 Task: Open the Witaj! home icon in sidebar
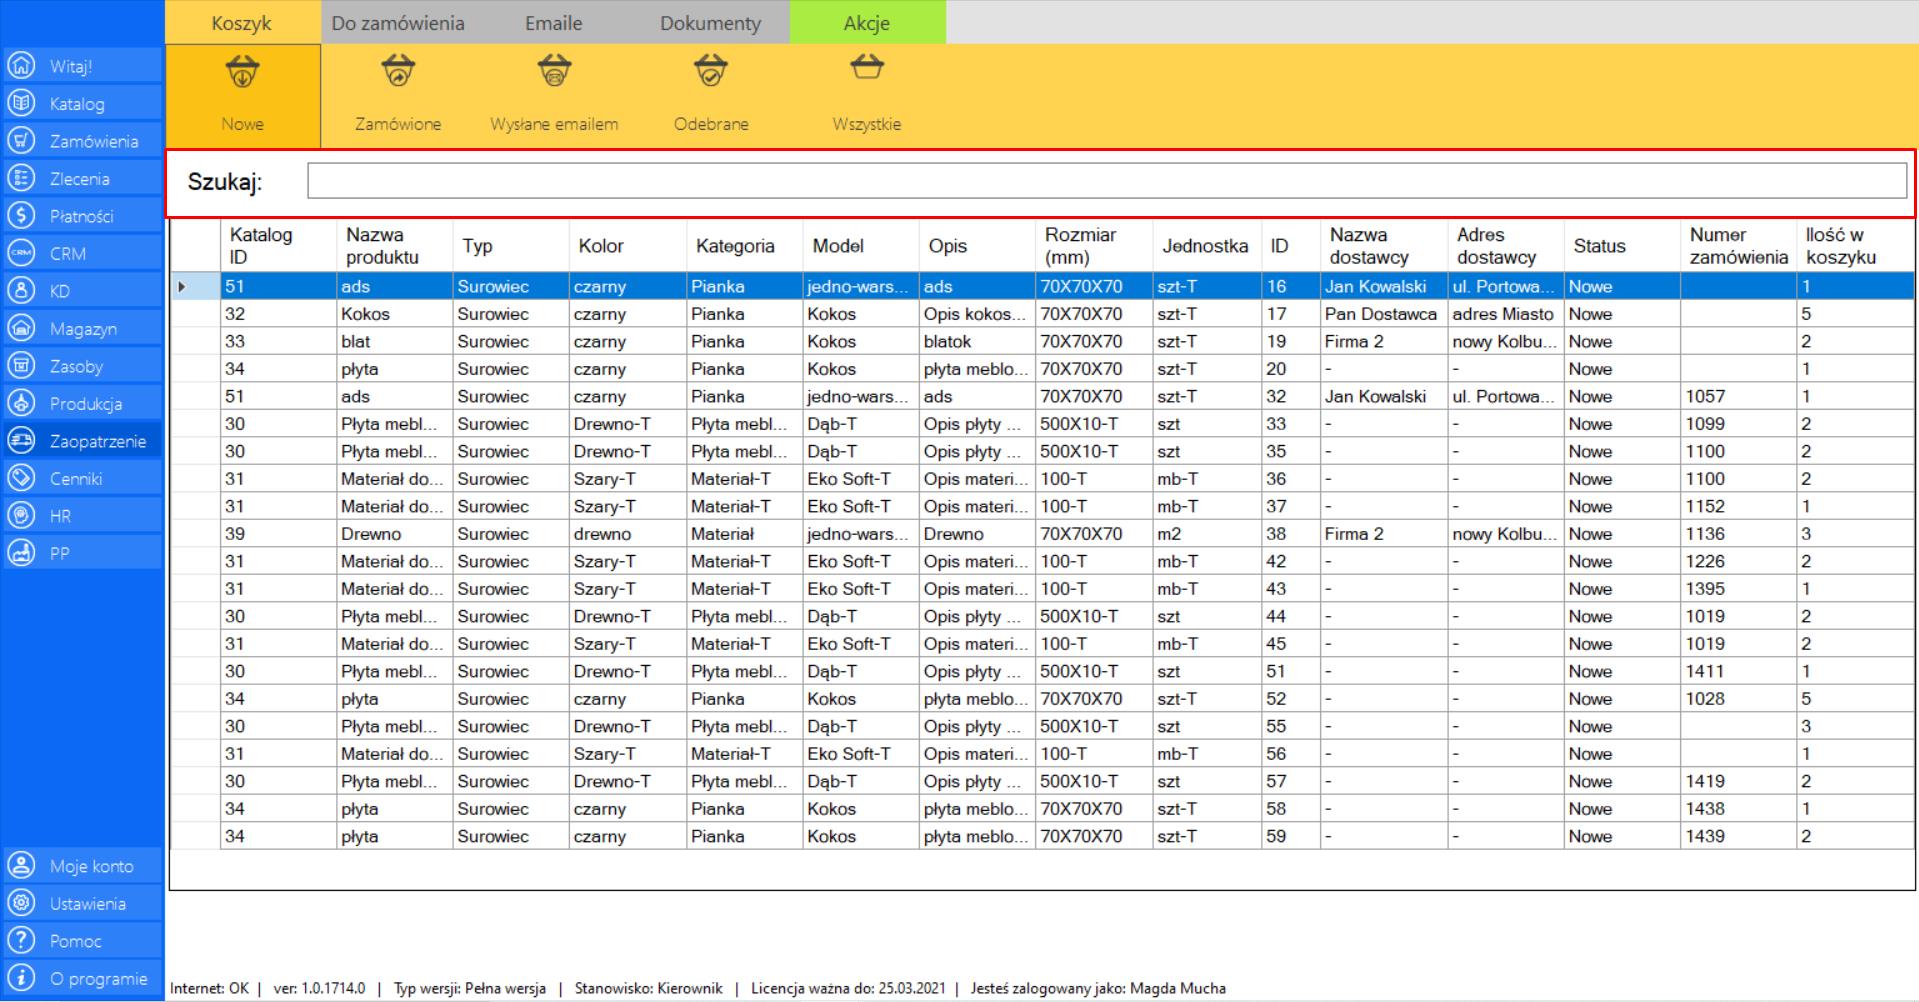(x=21, y=66)
